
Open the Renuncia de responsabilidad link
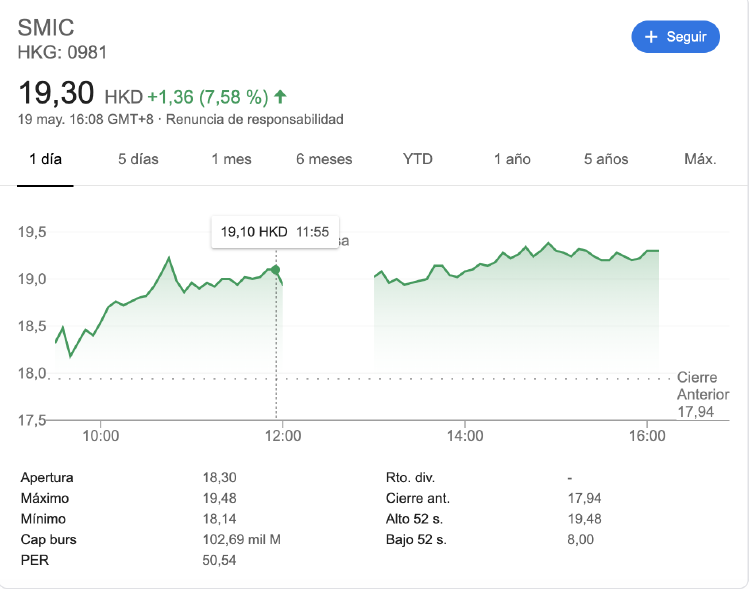pyautogui.click(x=254, y=120)
